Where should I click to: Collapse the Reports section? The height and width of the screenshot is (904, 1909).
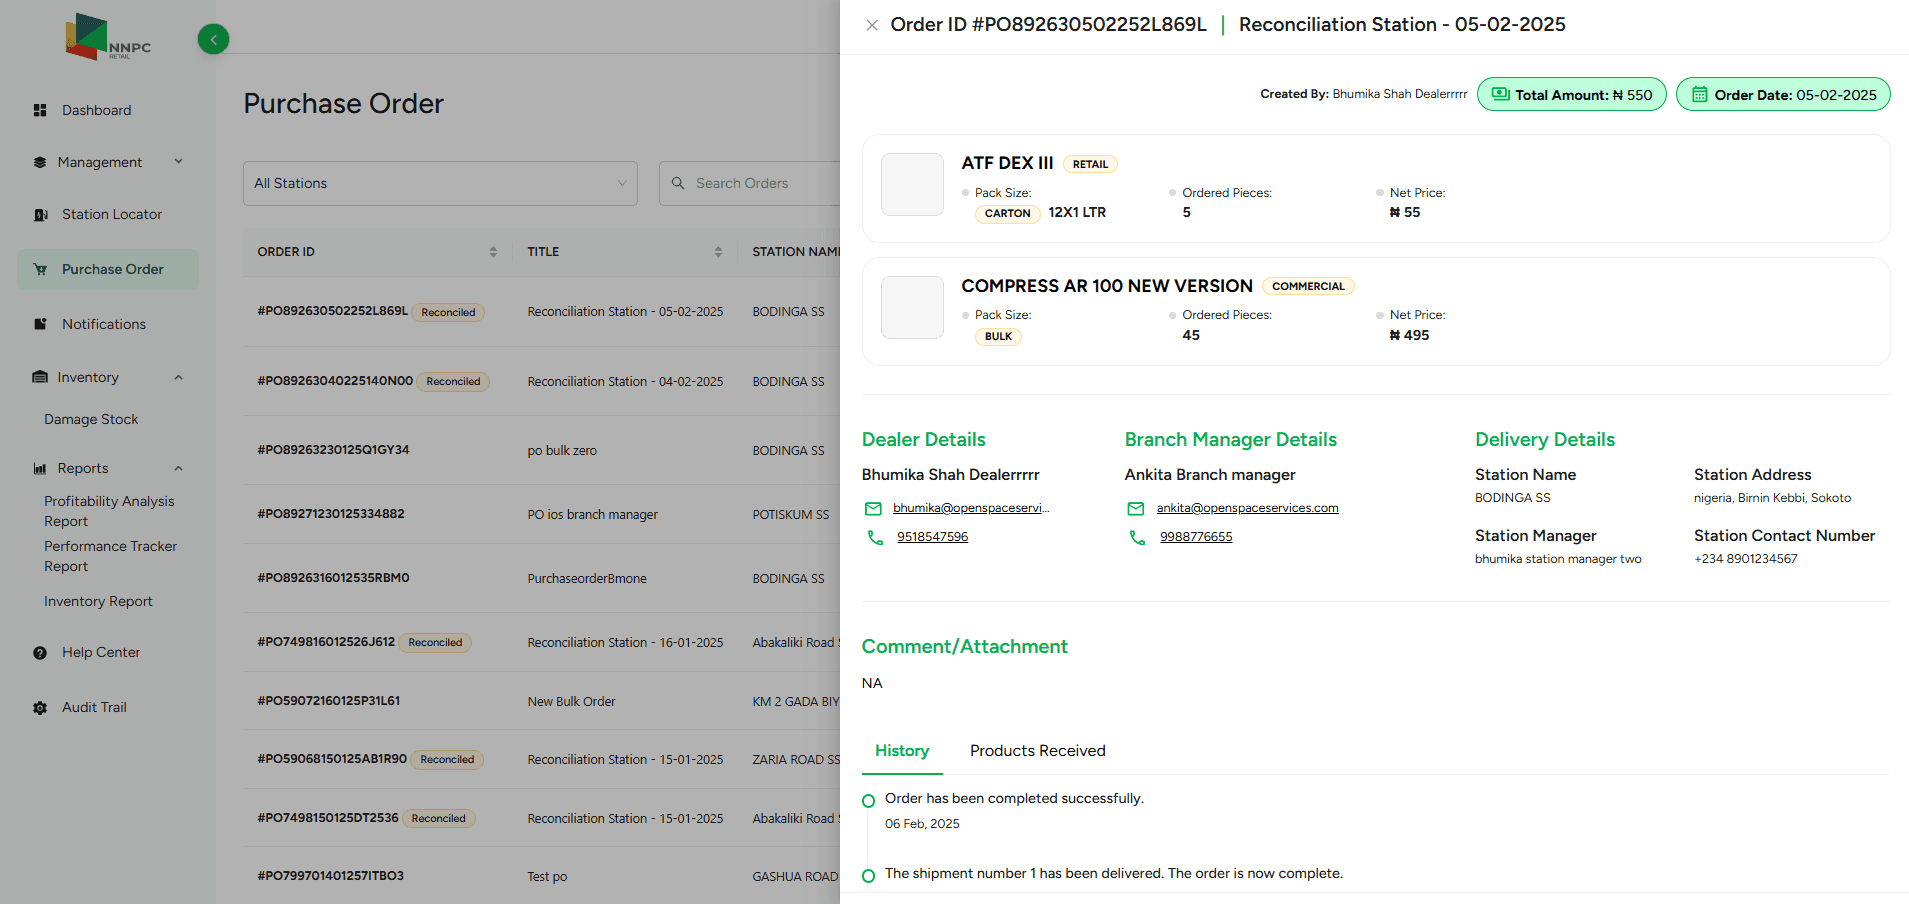(x=178, y=469)
